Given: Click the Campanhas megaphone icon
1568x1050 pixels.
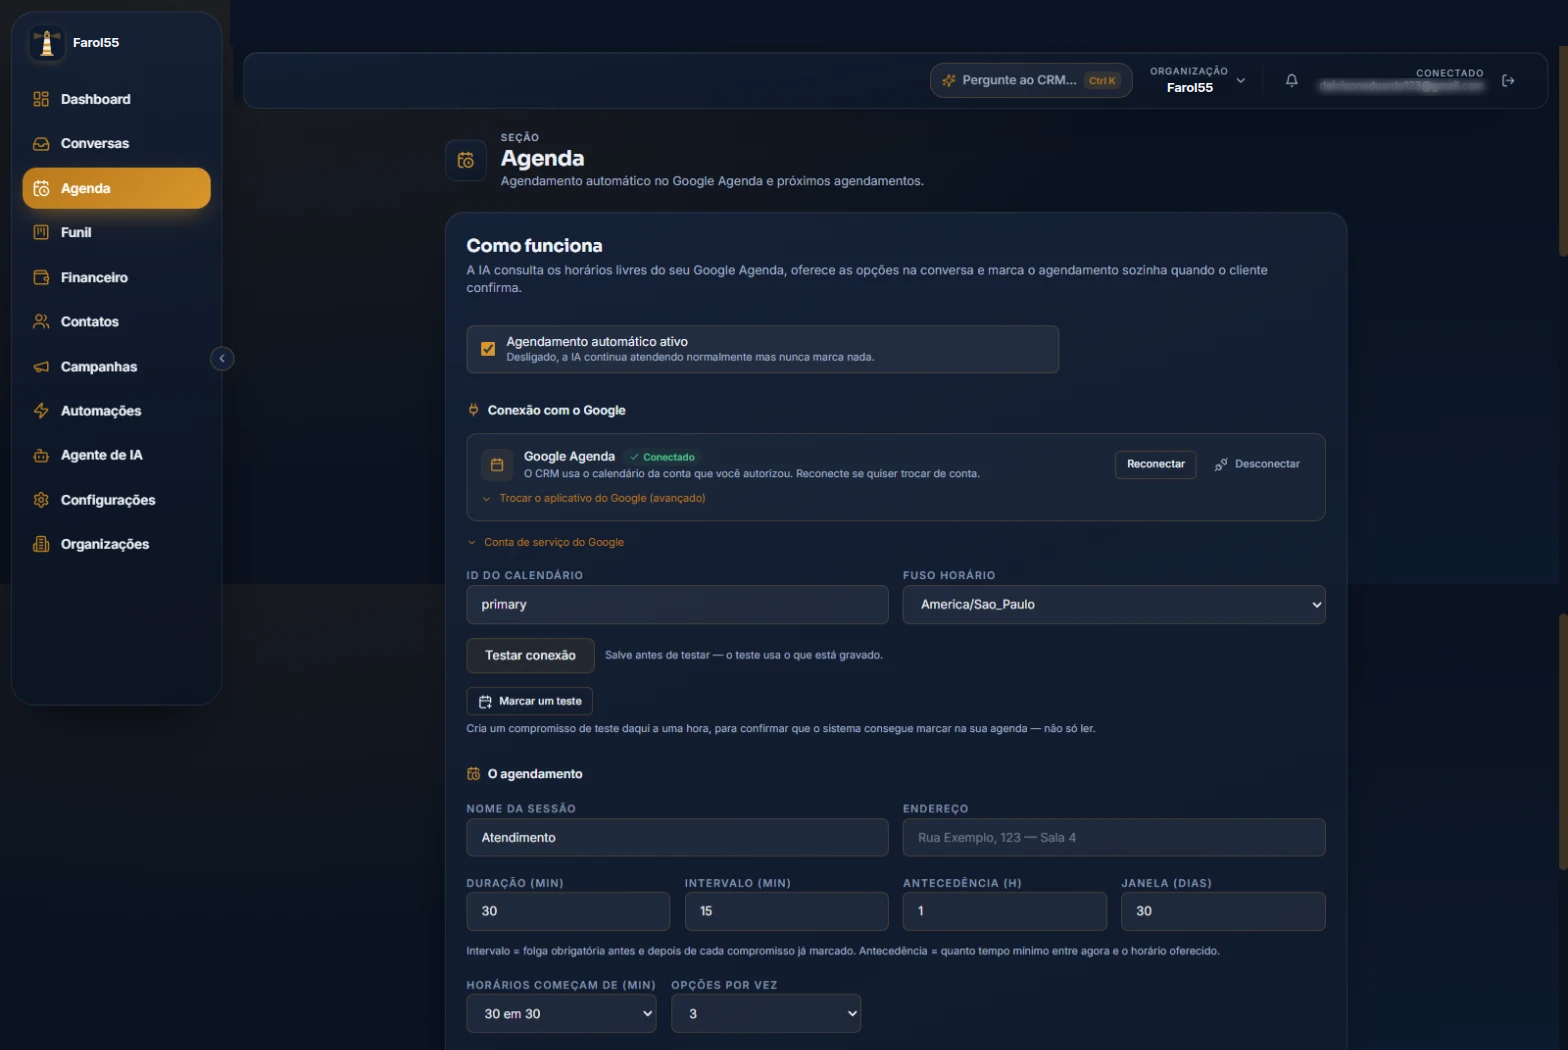Looking at the screenshot, I should [41, 367].
